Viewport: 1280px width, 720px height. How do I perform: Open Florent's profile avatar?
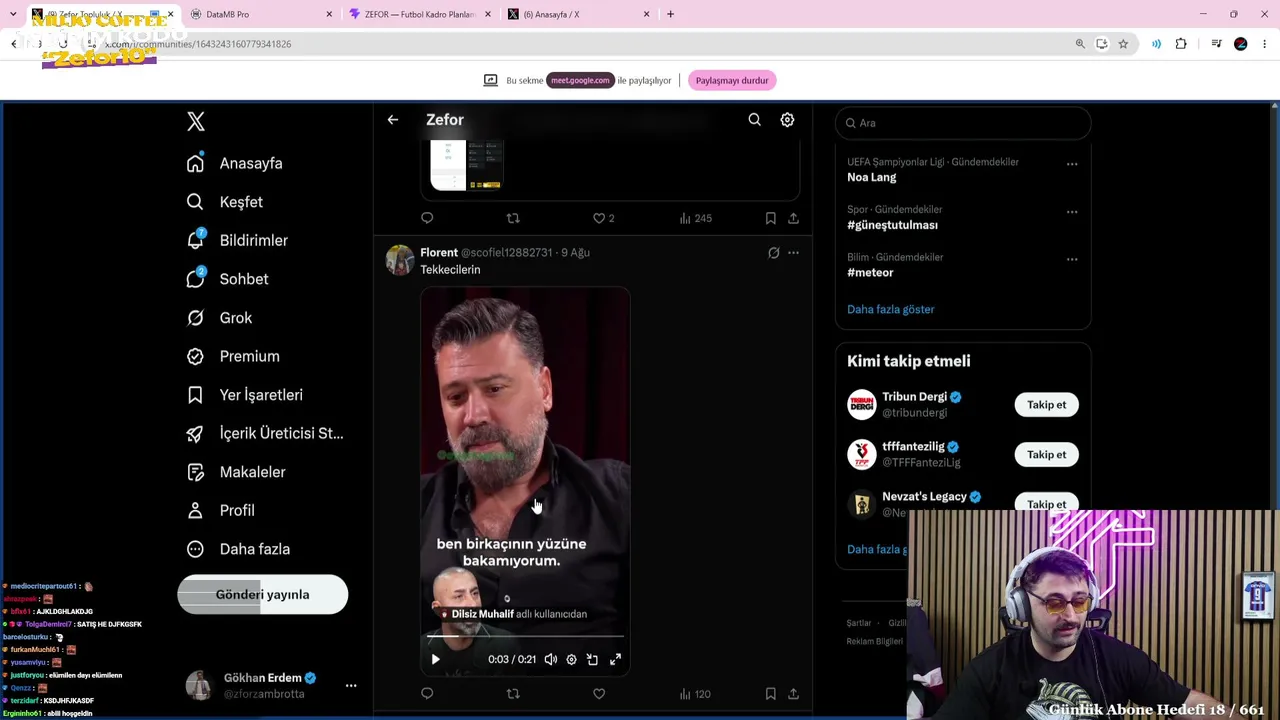(x=400, y=260)
